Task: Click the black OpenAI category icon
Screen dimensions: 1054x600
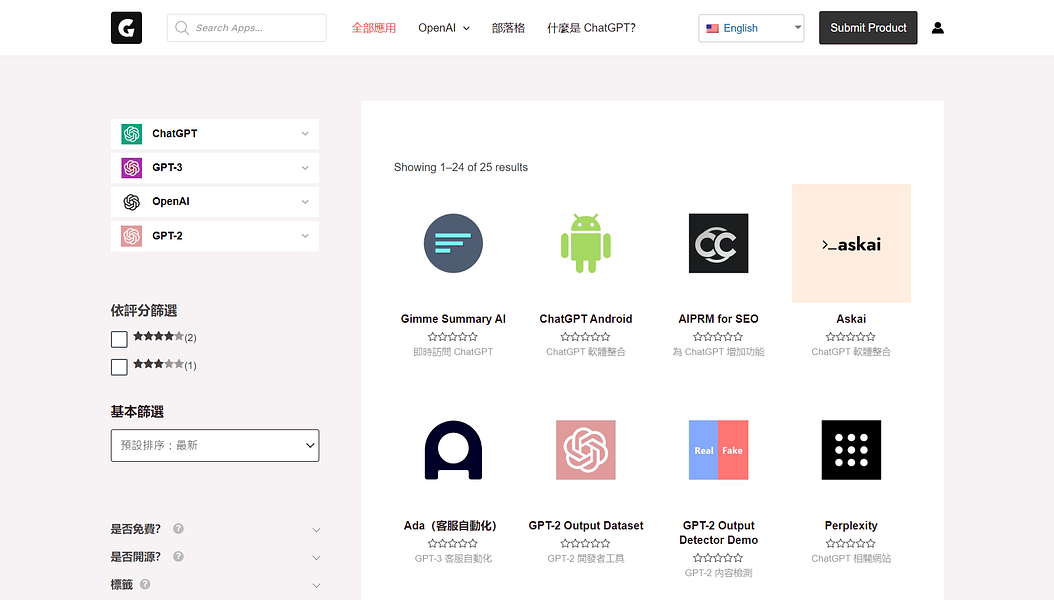Action: point(132,202)
